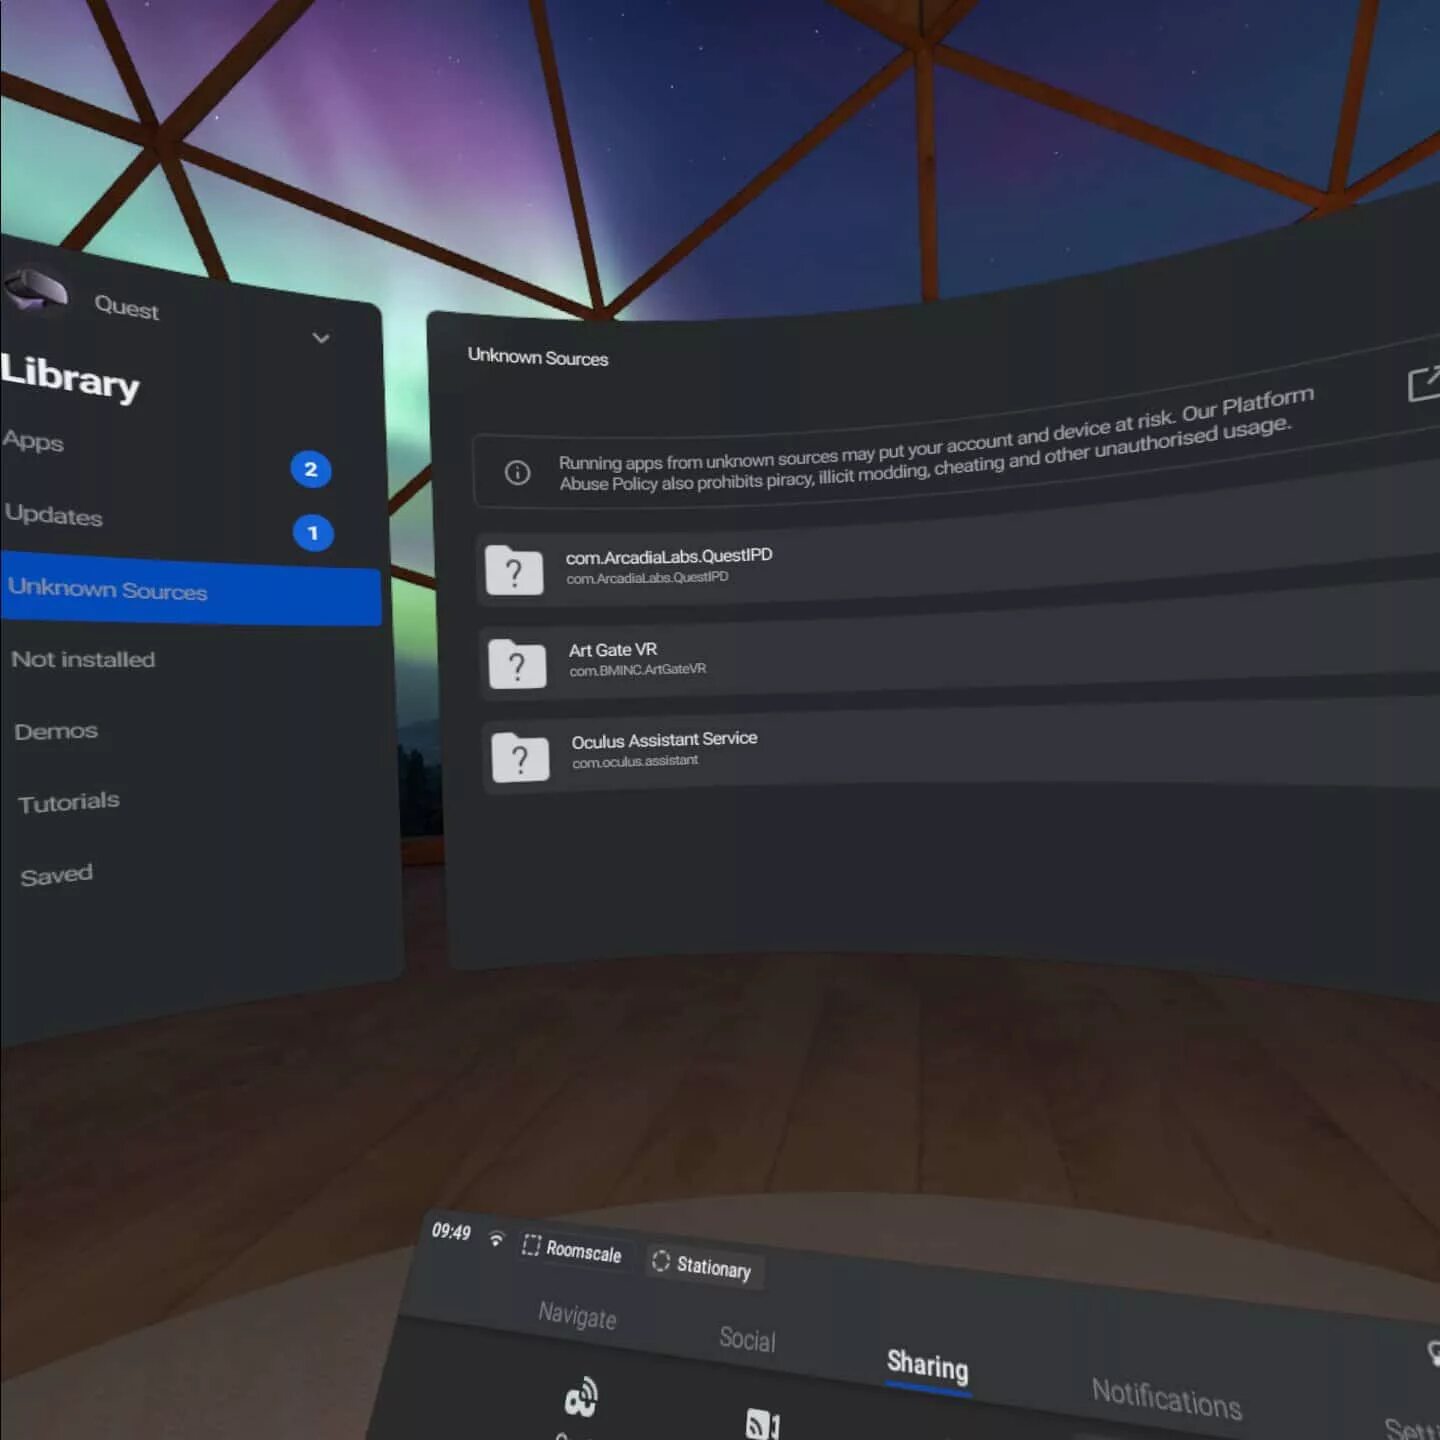
Task: Open Updates in the Library sidebar
Action: coord(53,515)
